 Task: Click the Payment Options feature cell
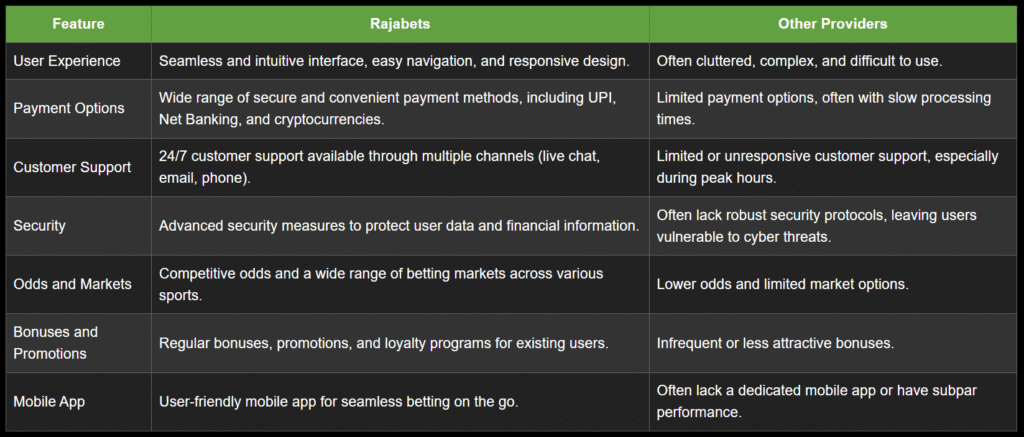click(x=78, y=108)
